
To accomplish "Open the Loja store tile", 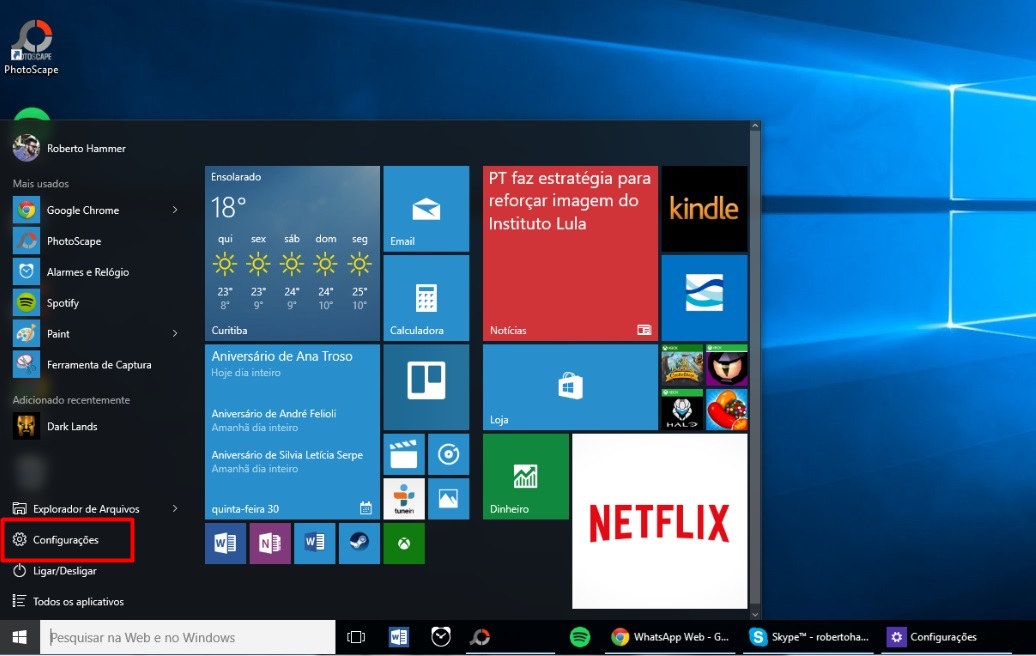I will [x=570, y=387].
